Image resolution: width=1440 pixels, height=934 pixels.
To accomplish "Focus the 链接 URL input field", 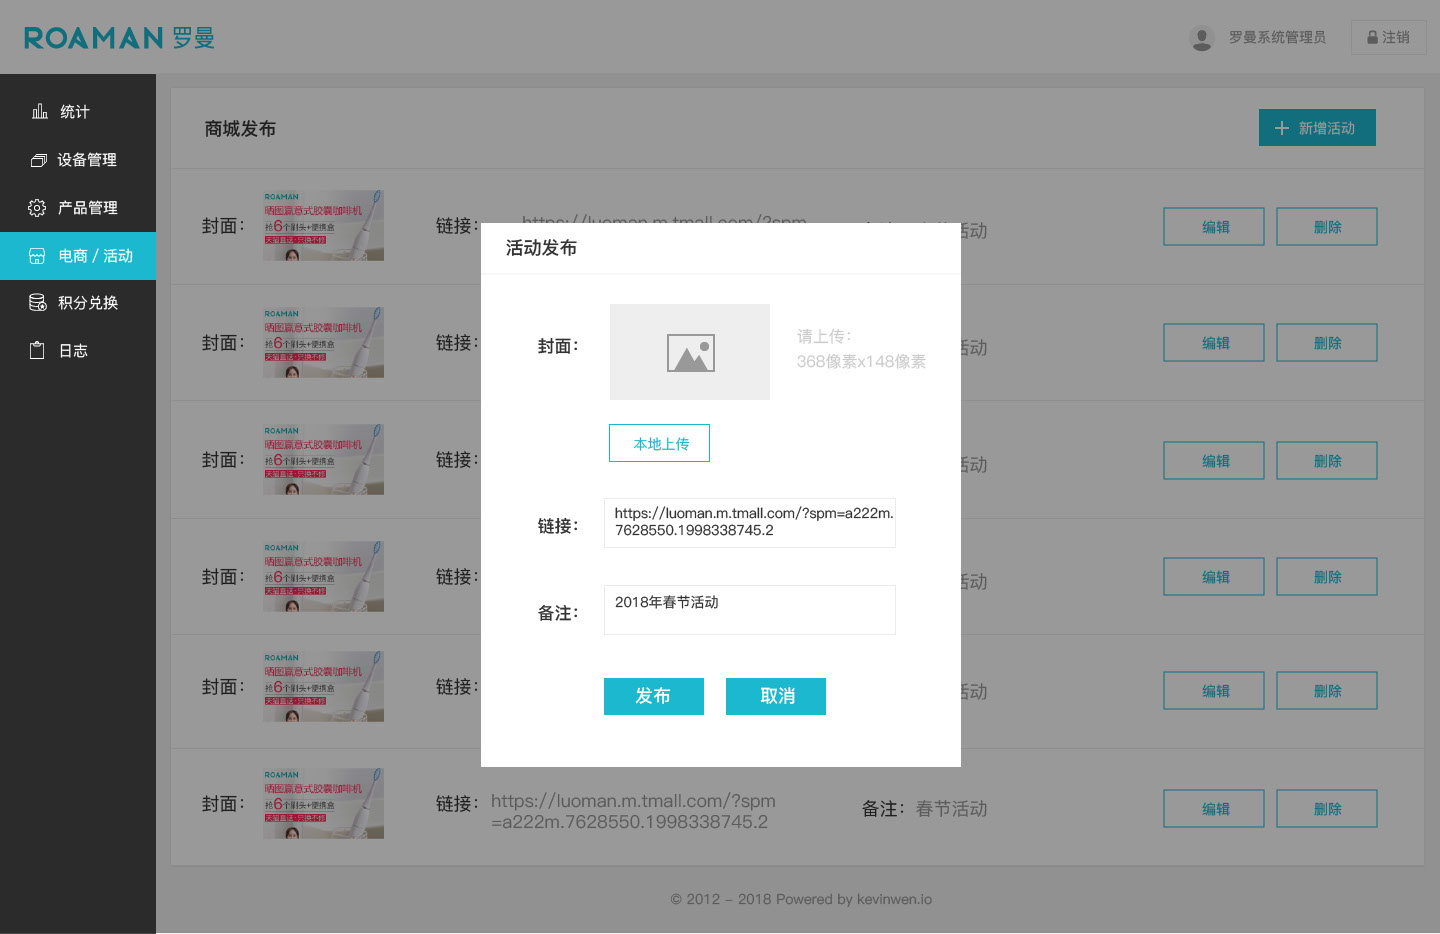I will (x=749, y=523).
